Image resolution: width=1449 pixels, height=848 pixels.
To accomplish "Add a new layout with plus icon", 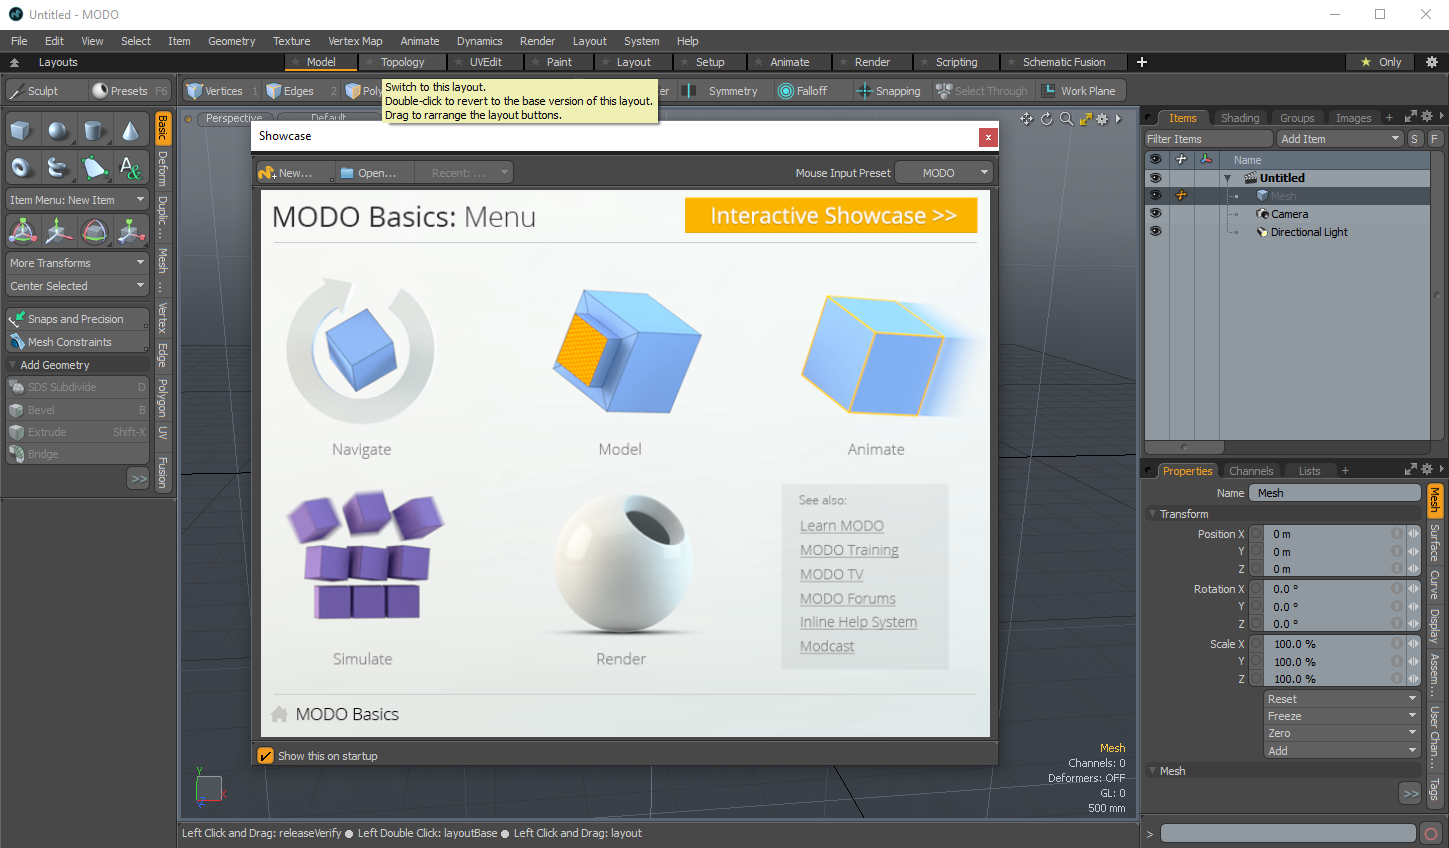I will click(x=1141, y=62).
